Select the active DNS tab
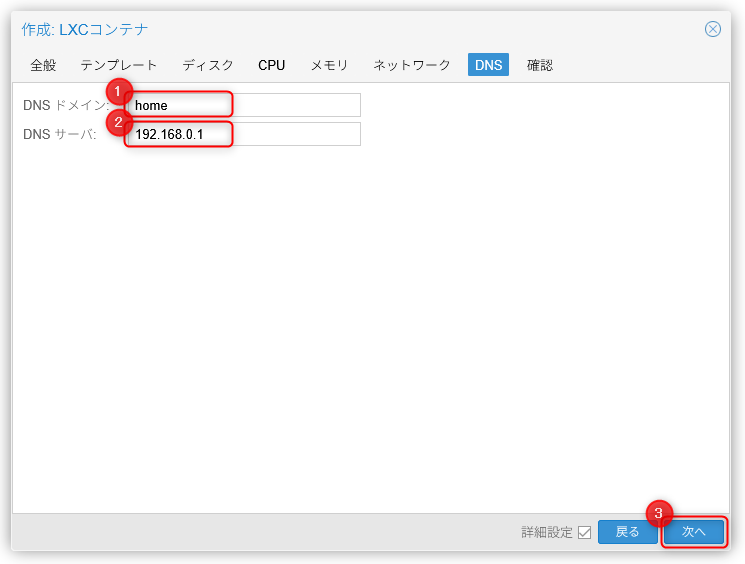The height and width of the screenshot is (564, 745). click(489, 65)
